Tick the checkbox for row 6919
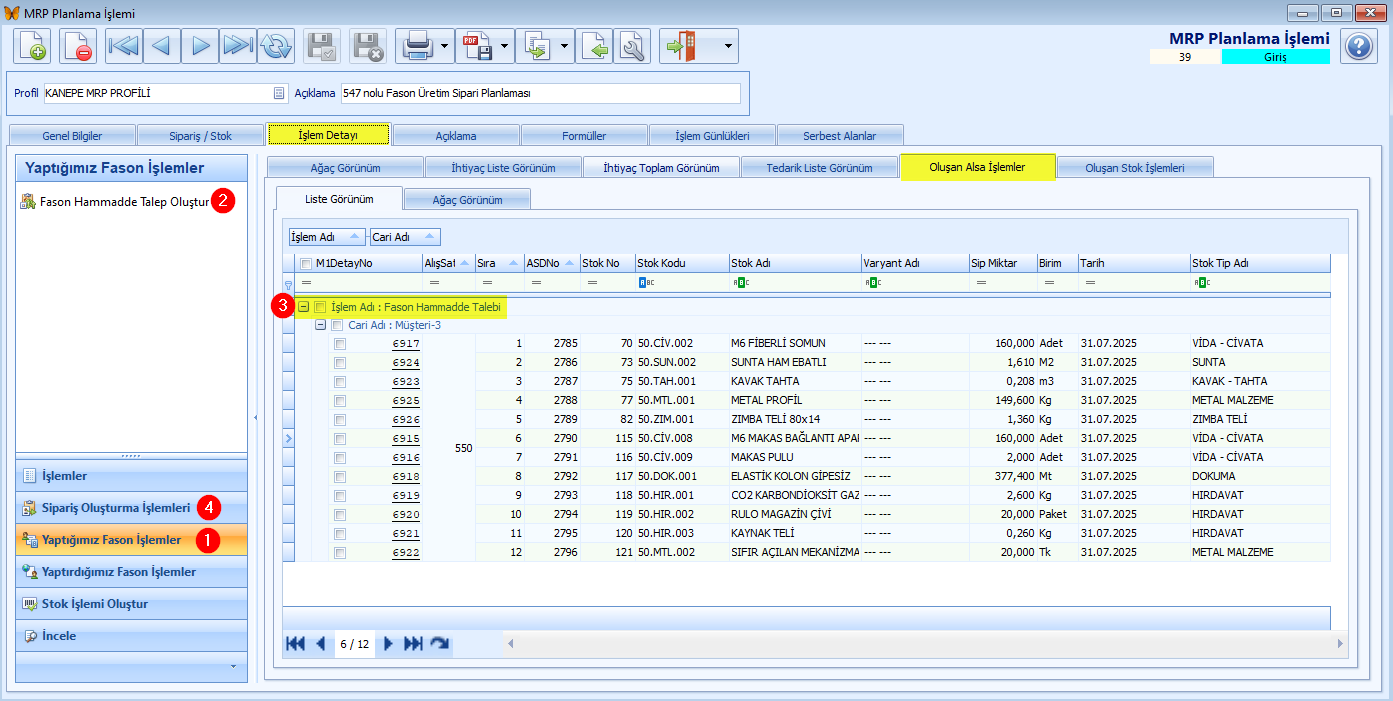This screenshot has width=1393, height=701. pyautogui.click(x=340, y=495)
